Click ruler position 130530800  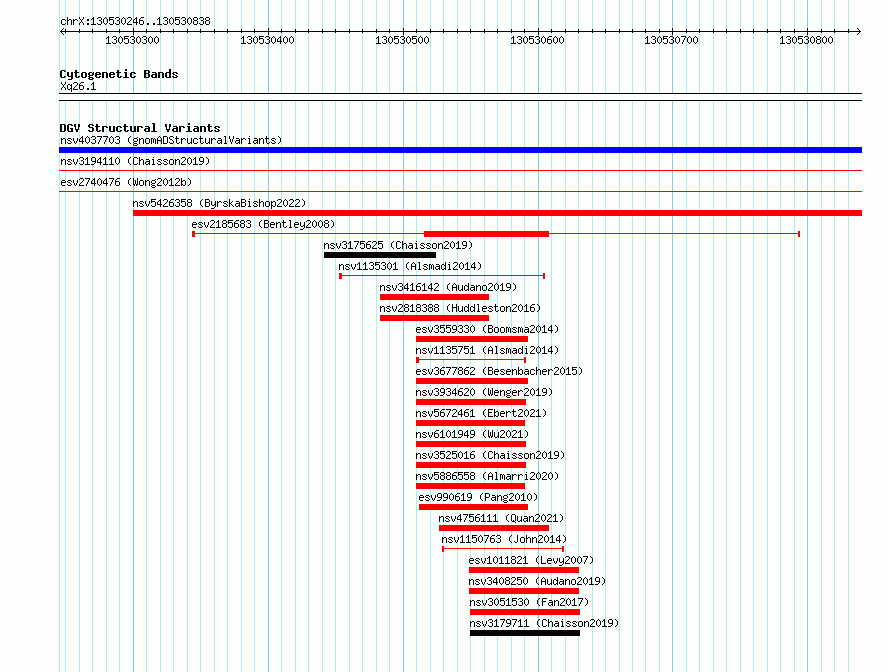tap(807, 40)
